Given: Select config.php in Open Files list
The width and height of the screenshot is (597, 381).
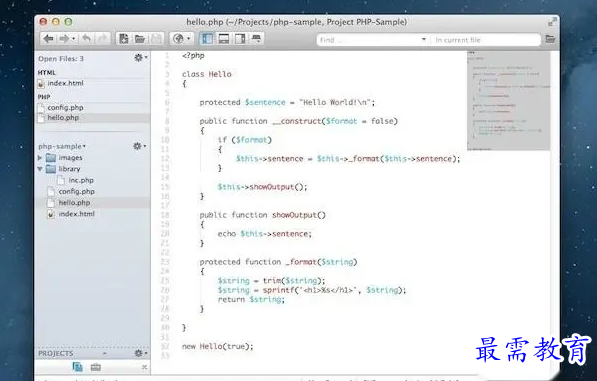Looking at the screenshot, I should pyautogui.click(x=93, y=108).
